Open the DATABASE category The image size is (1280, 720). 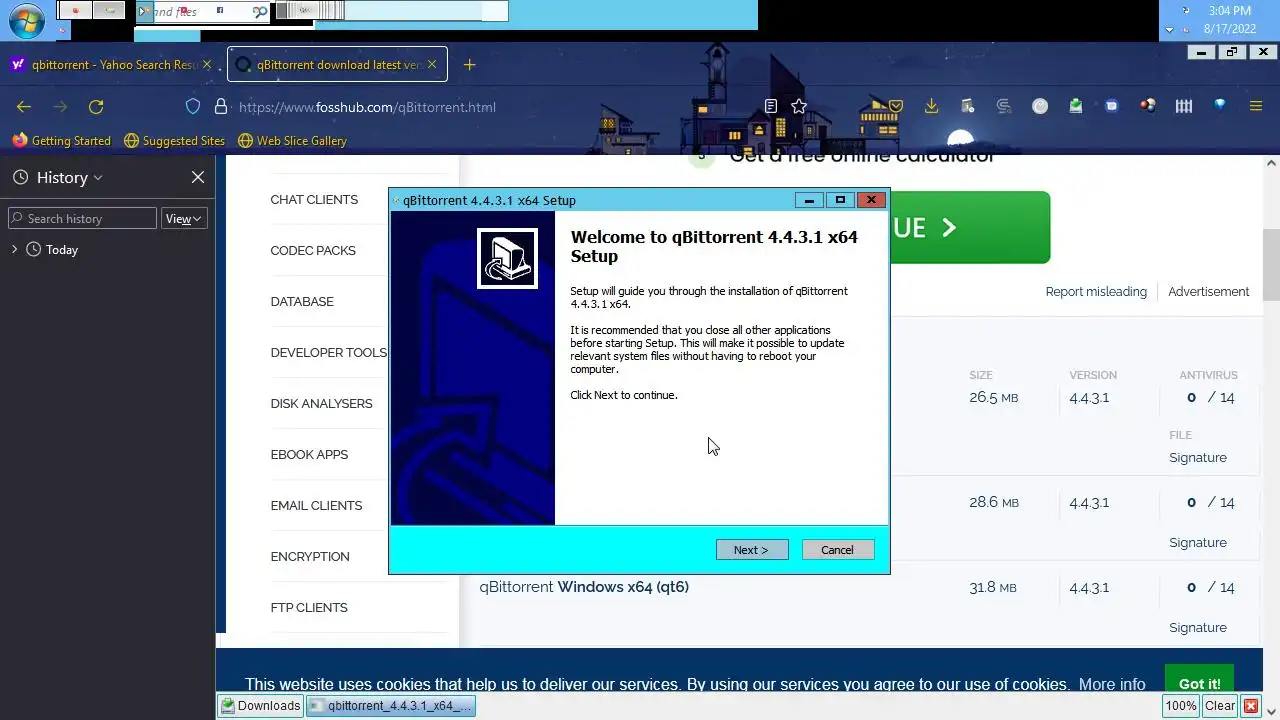click(302, 302)
